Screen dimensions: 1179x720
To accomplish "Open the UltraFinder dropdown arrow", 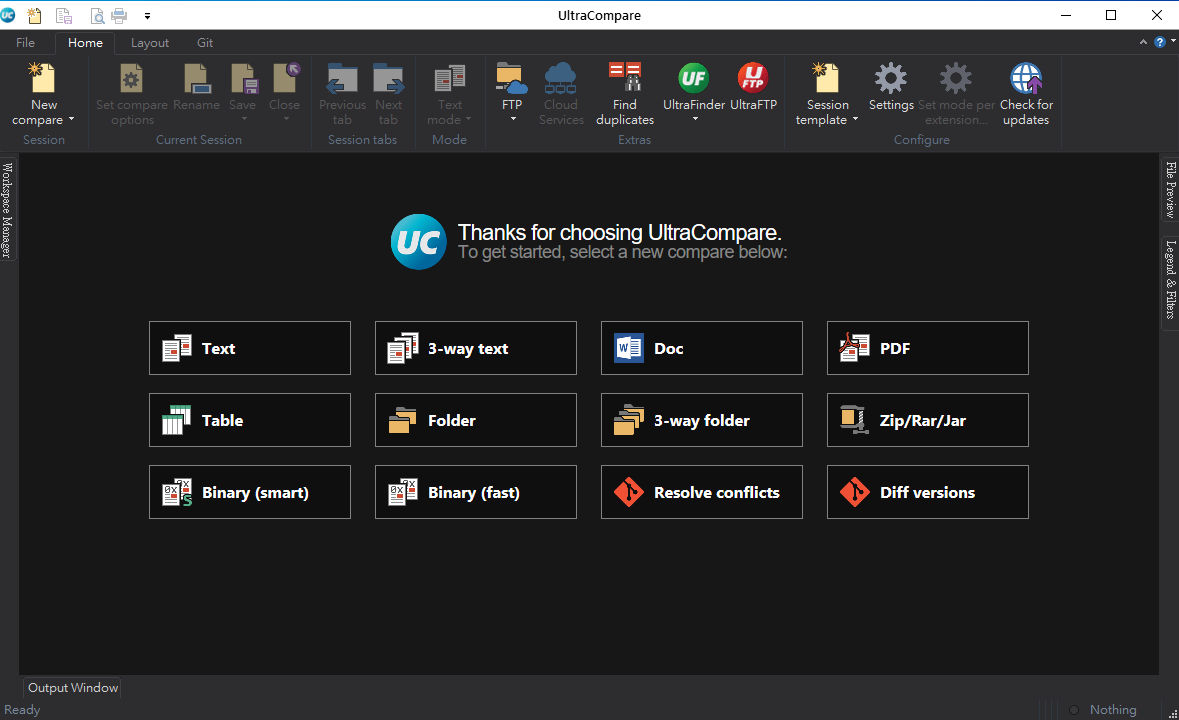I will point(694,119).
